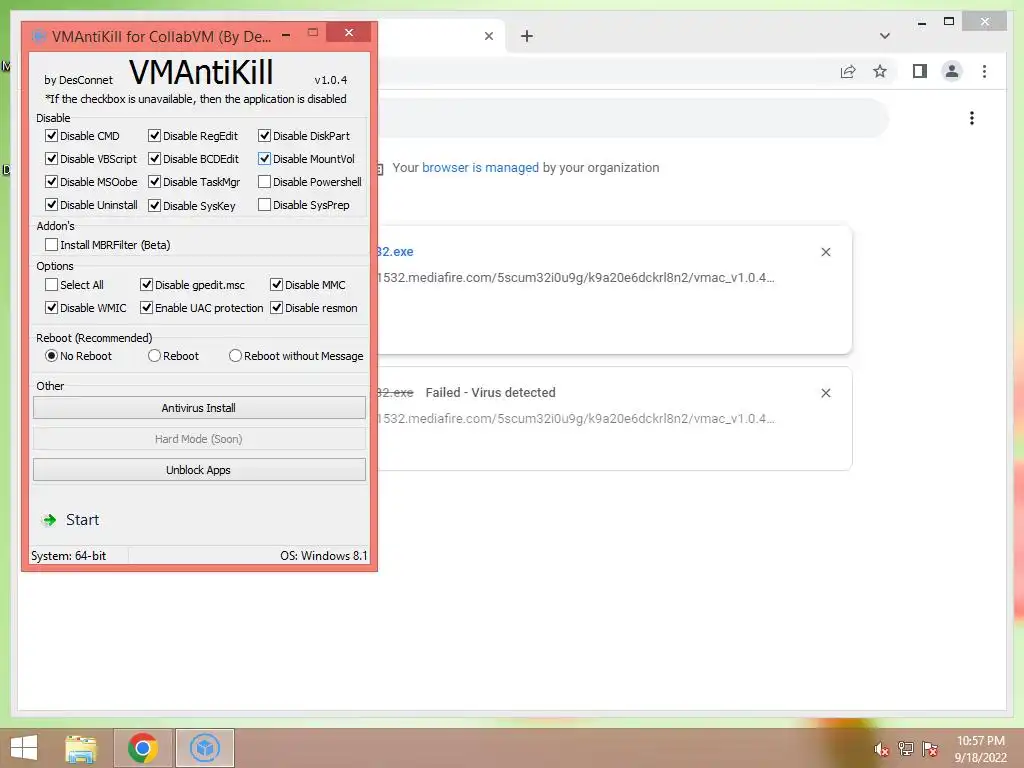1024x768 pixels.
Task: Open Chrome tab search chevron
Action: coord(885,36)
